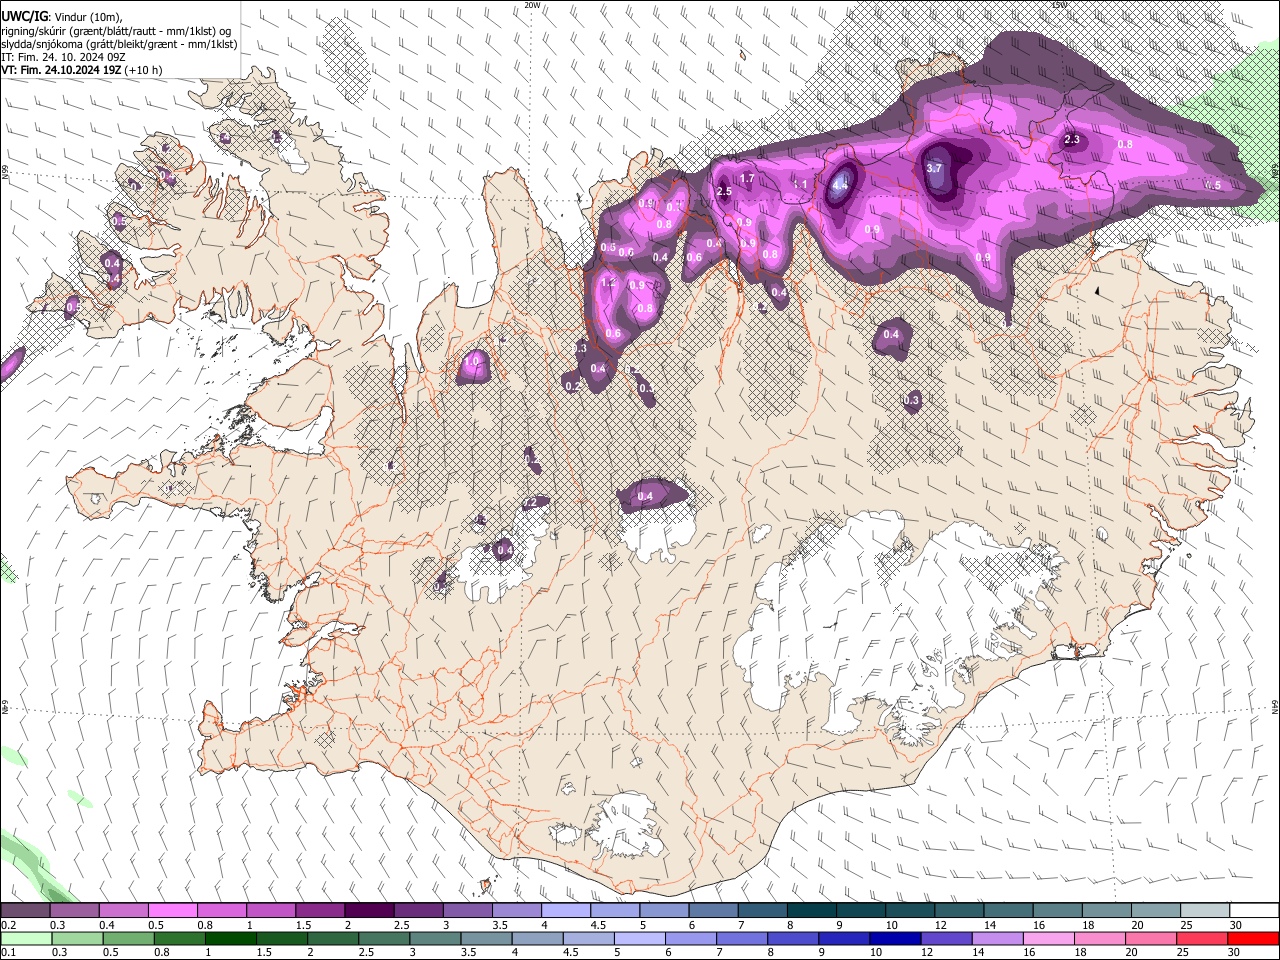Image resolution: width=1280 pixels, height=960 pixels.
Task: Click the slydda/snjókoma legend description line
Action: coord(119,44)
